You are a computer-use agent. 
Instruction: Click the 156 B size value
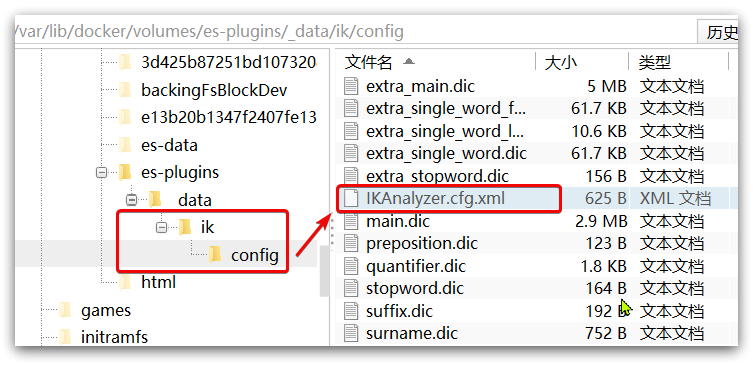pos(606,176)
